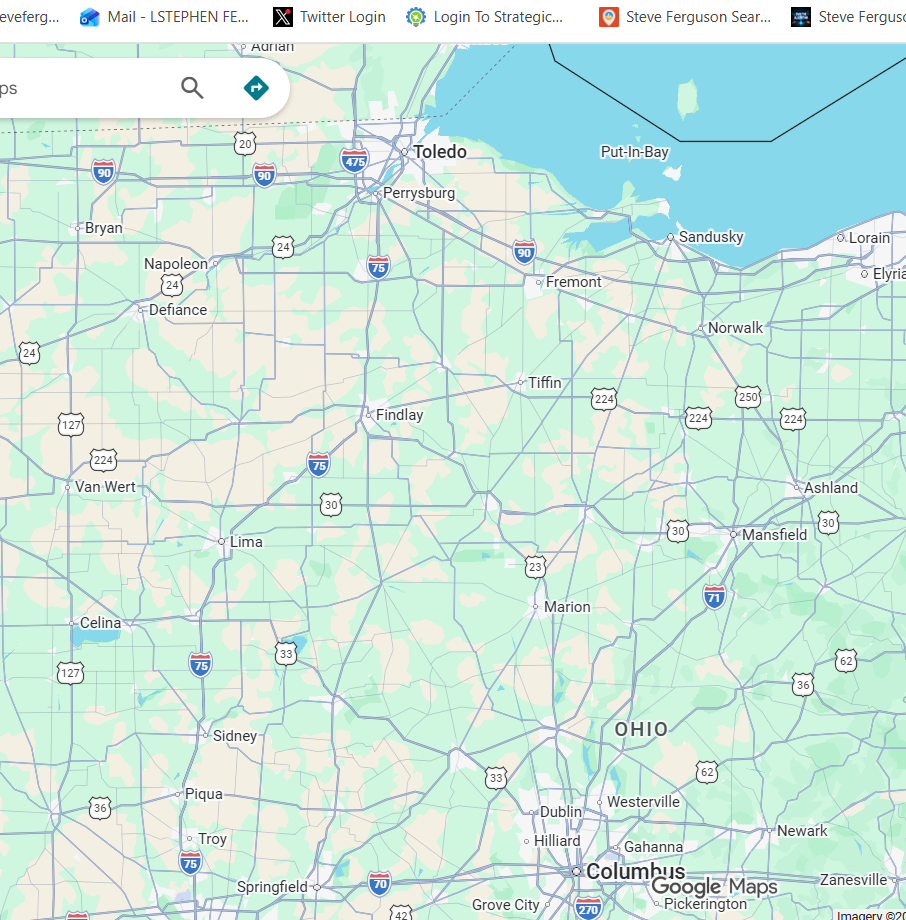
Task: Open the Steve Ferguson Sear... bookmark
Action: [685, 17]
